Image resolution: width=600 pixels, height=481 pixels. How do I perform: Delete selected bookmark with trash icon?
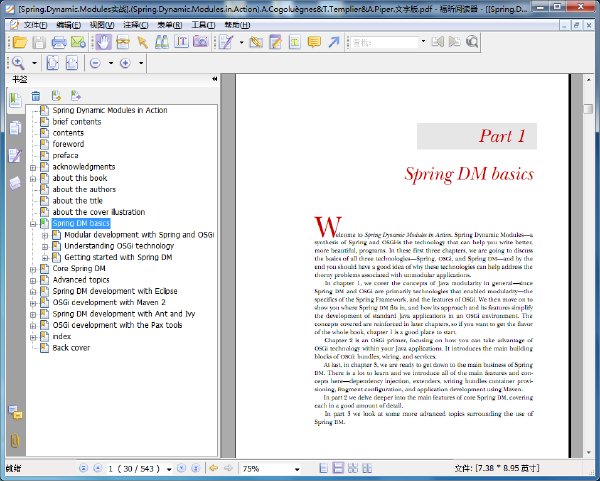(36, 96)
